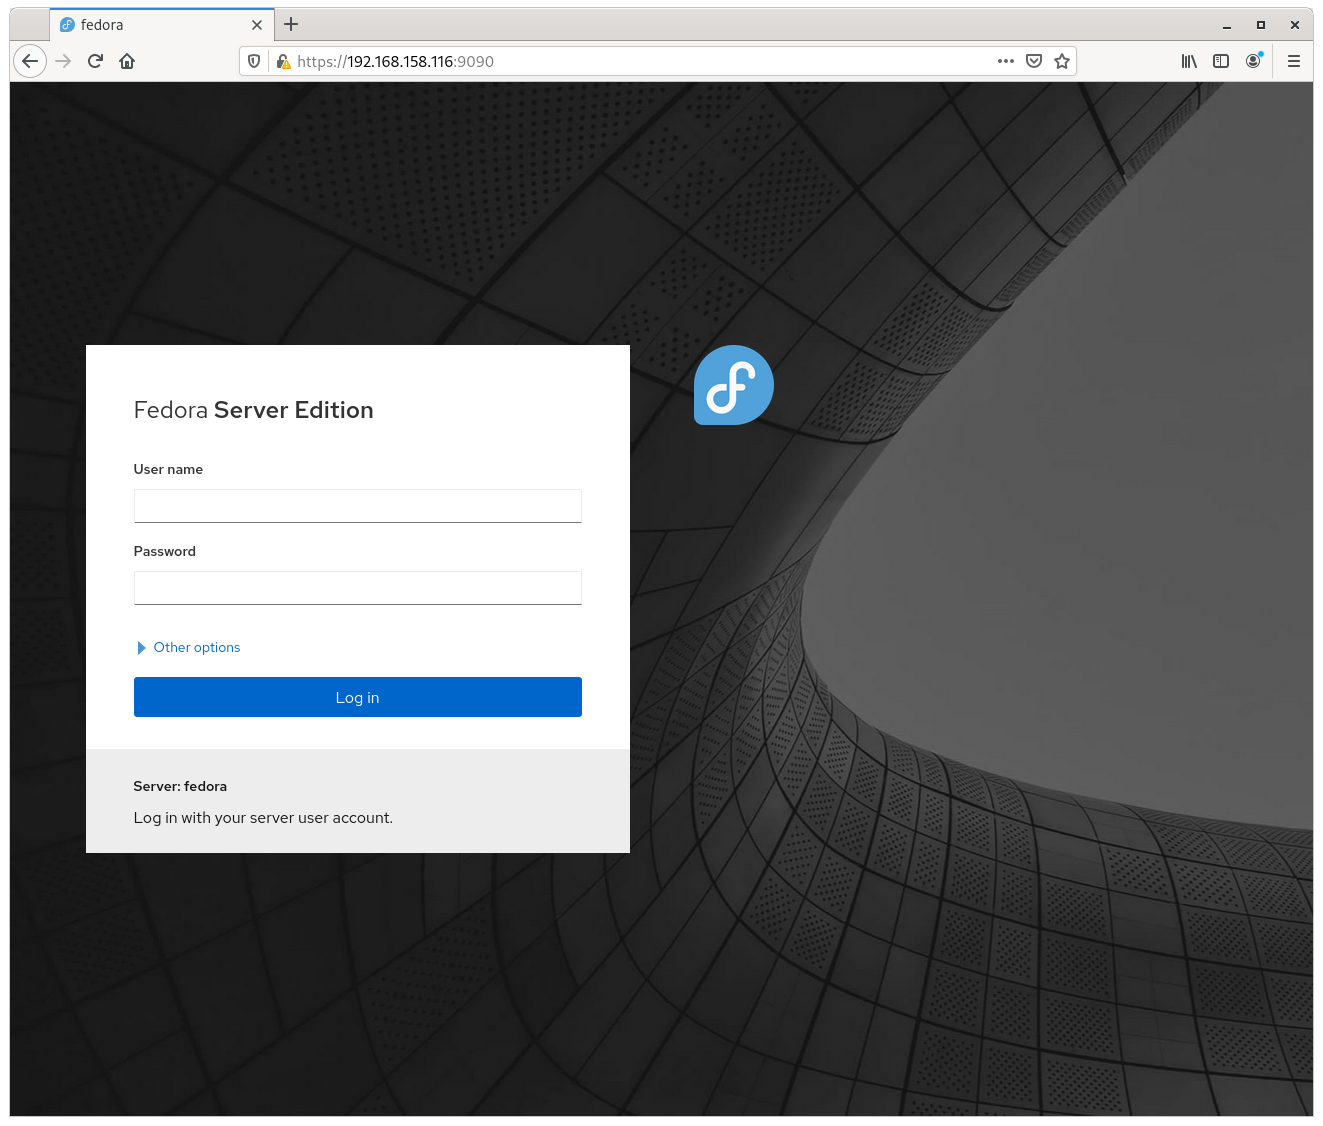Open the Firefox hamburger menu
Screen dimensions: 1323x1126
pyautogui.click(x=1294, y=61)
